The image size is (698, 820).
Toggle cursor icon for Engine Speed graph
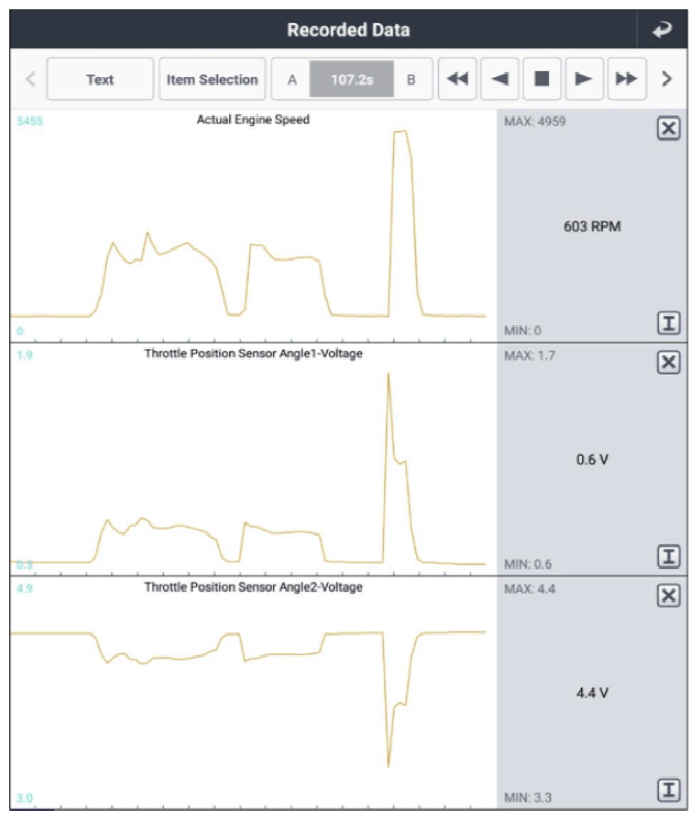(669, 323)
